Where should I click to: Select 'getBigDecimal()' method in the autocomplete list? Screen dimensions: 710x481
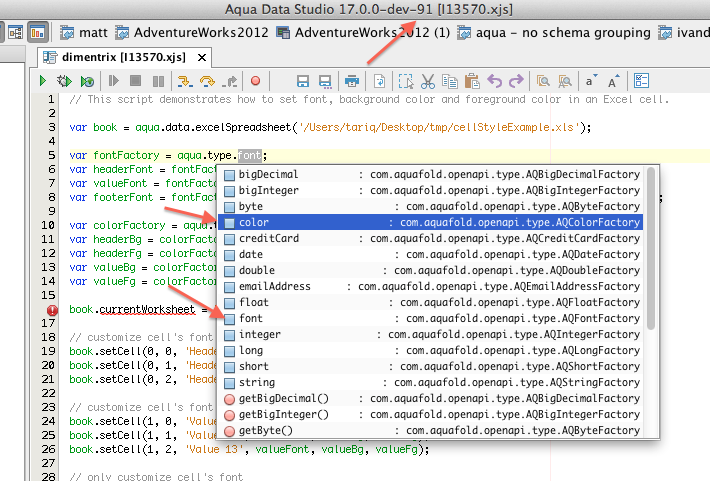tap(430, 399)
